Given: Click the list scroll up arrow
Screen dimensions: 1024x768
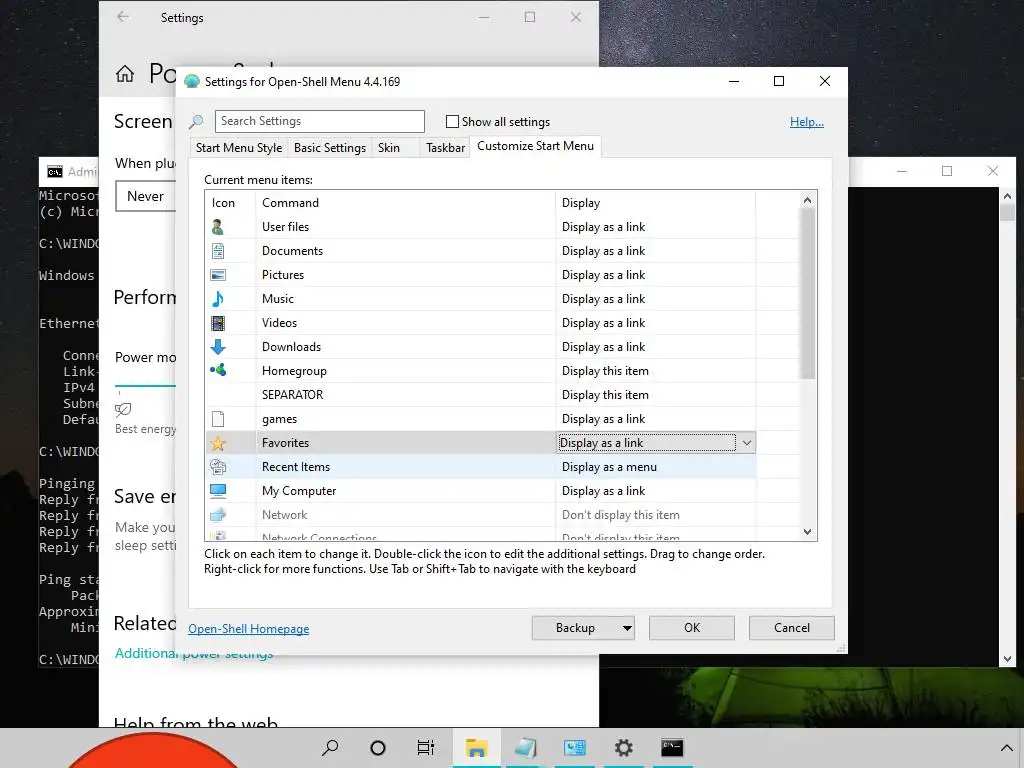Looking at the screenshot, I should pos(807,200).
